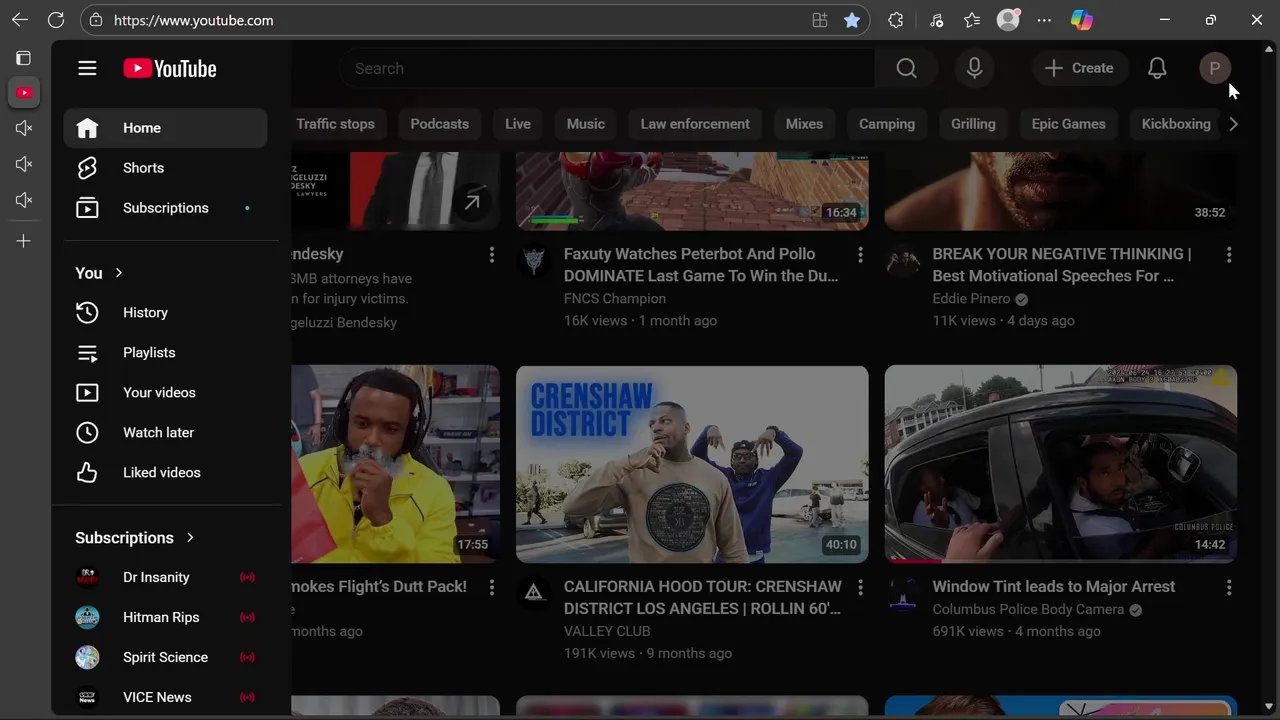Open more options for Bendesky ad
The image size is (1280, 720).
pos(491,256)
